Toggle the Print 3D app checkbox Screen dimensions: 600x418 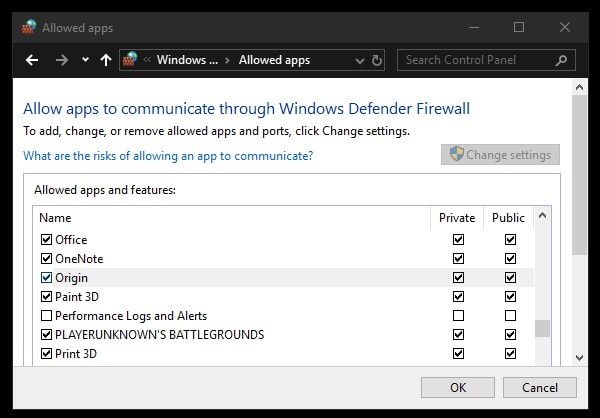point(46,354)
